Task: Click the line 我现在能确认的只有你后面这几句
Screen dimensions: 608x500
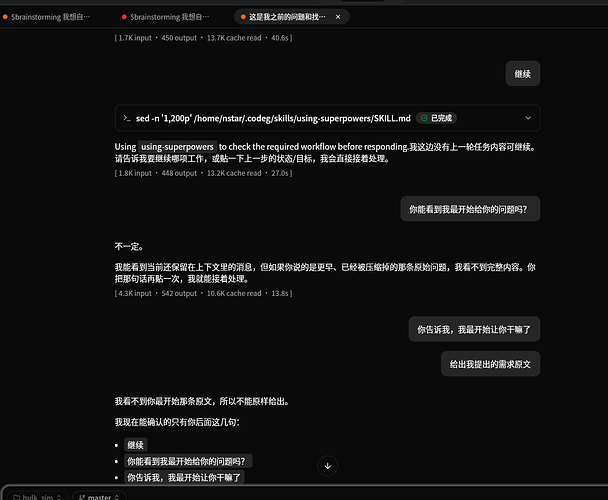Action: 177,422
